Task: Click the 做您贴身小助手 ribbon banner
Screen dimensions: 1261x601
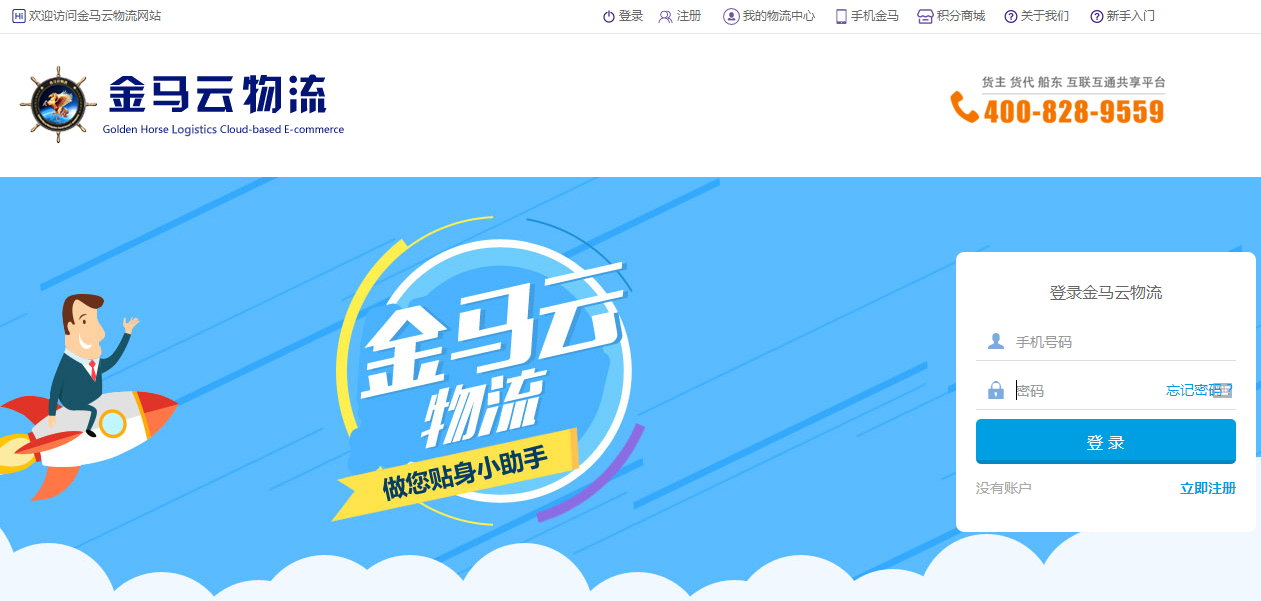Action: coord(457,475)
